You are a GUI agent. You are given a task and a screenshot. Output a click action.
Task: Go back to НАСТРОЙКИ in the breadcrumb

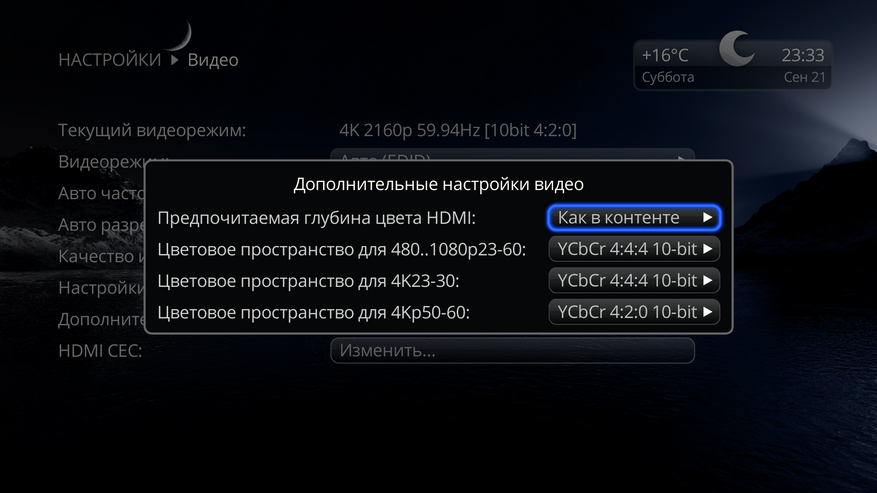[x=110, y=60]
